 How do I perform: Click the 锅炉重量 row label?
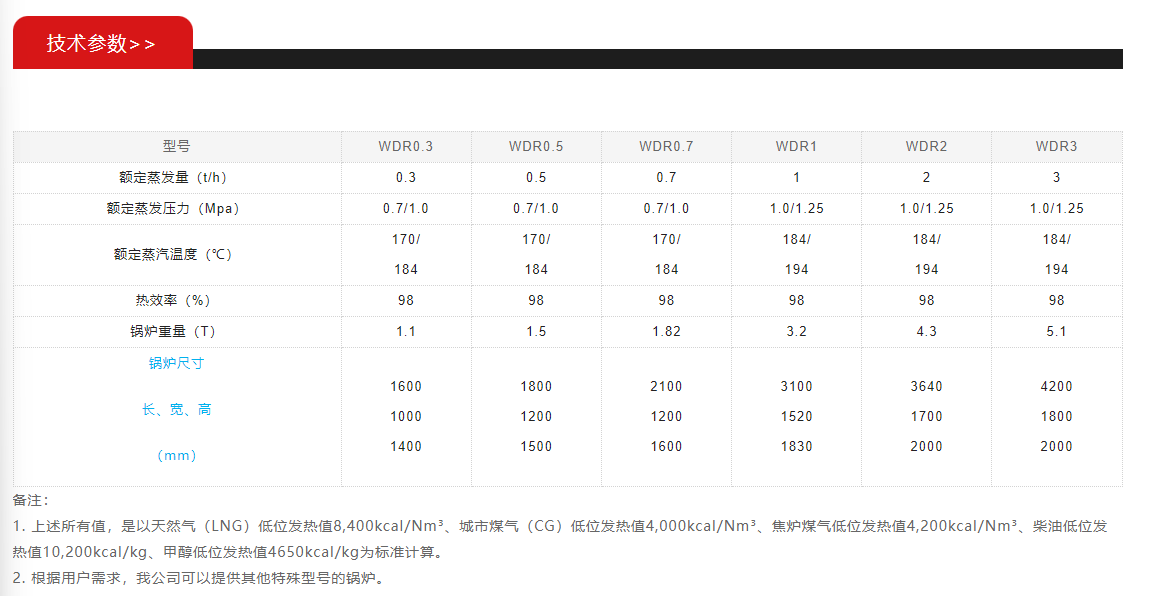click(x=175, y=331)
